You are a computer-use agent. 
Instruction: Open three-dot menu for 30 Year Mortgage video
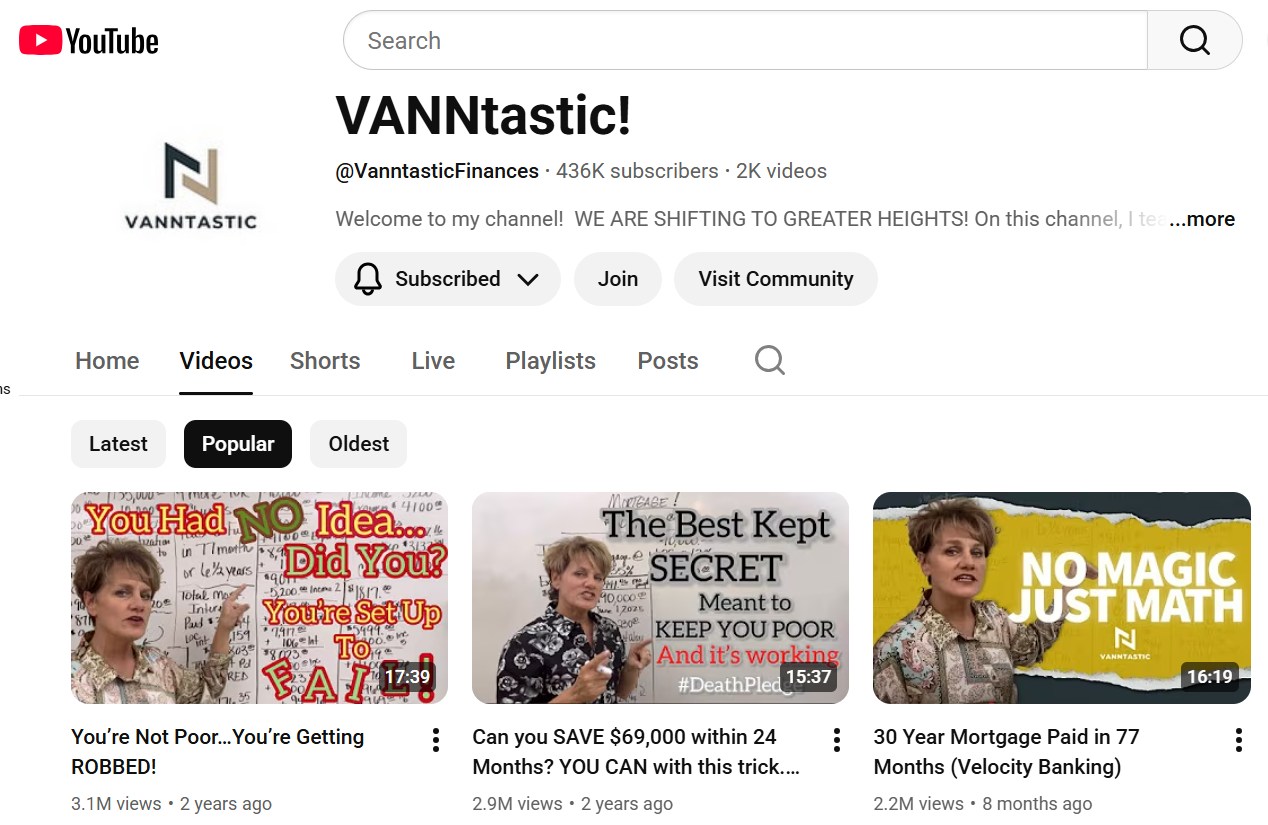[1238, 740]
